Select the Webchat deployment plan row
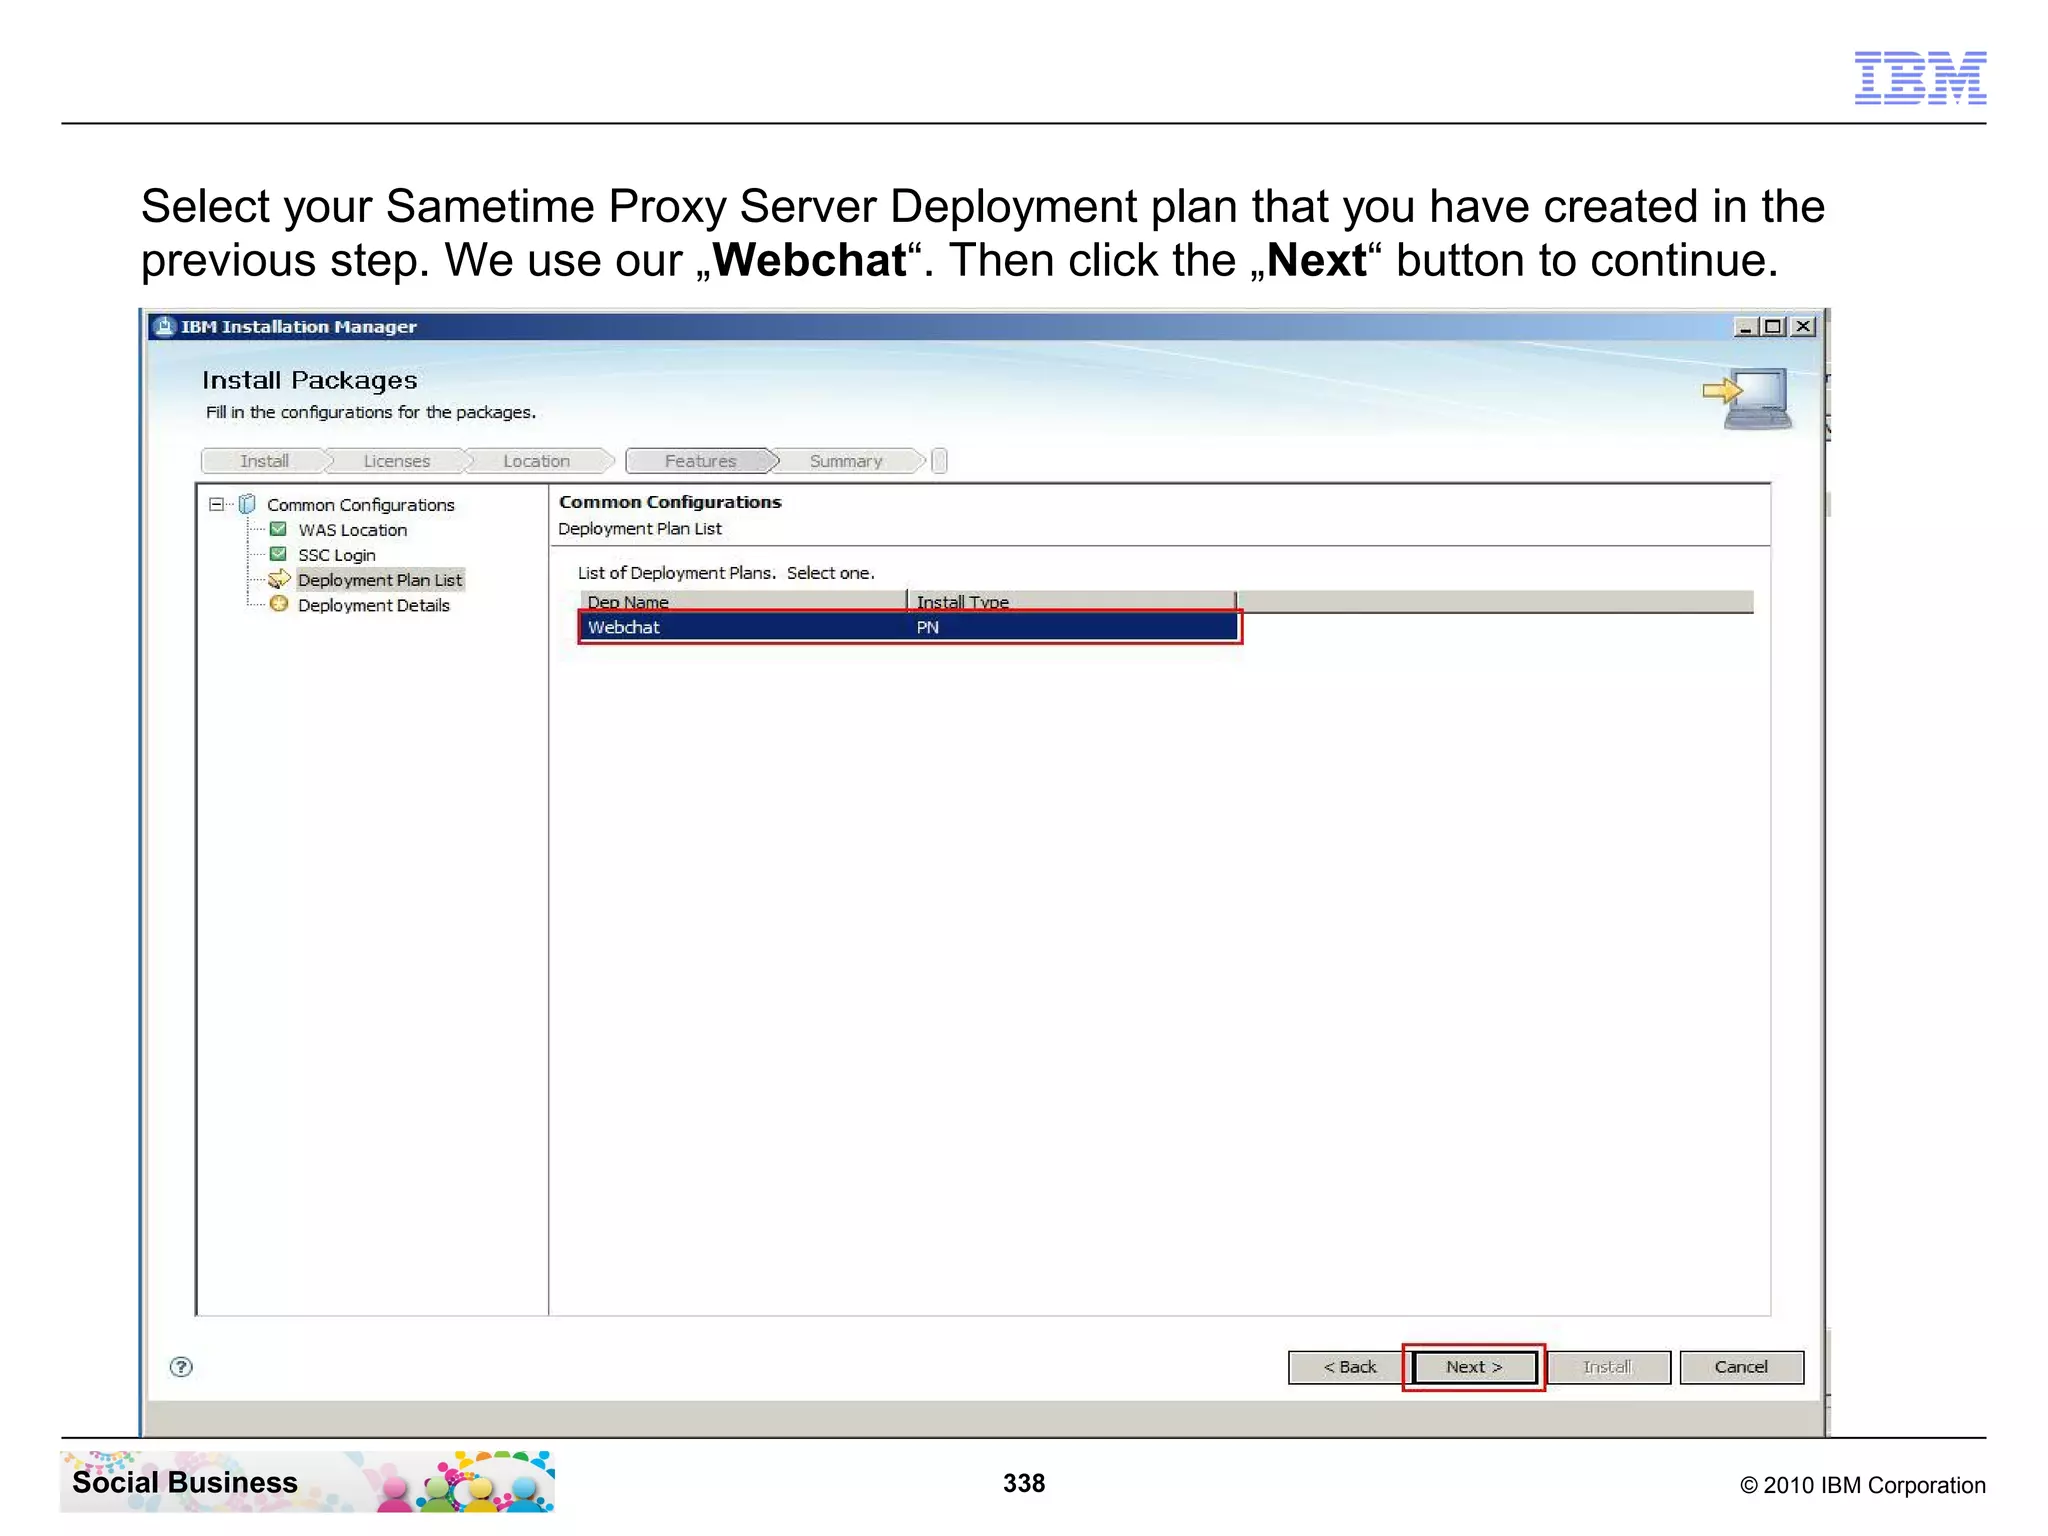This screenshot has height=1536, width=2048. point(909,627)
